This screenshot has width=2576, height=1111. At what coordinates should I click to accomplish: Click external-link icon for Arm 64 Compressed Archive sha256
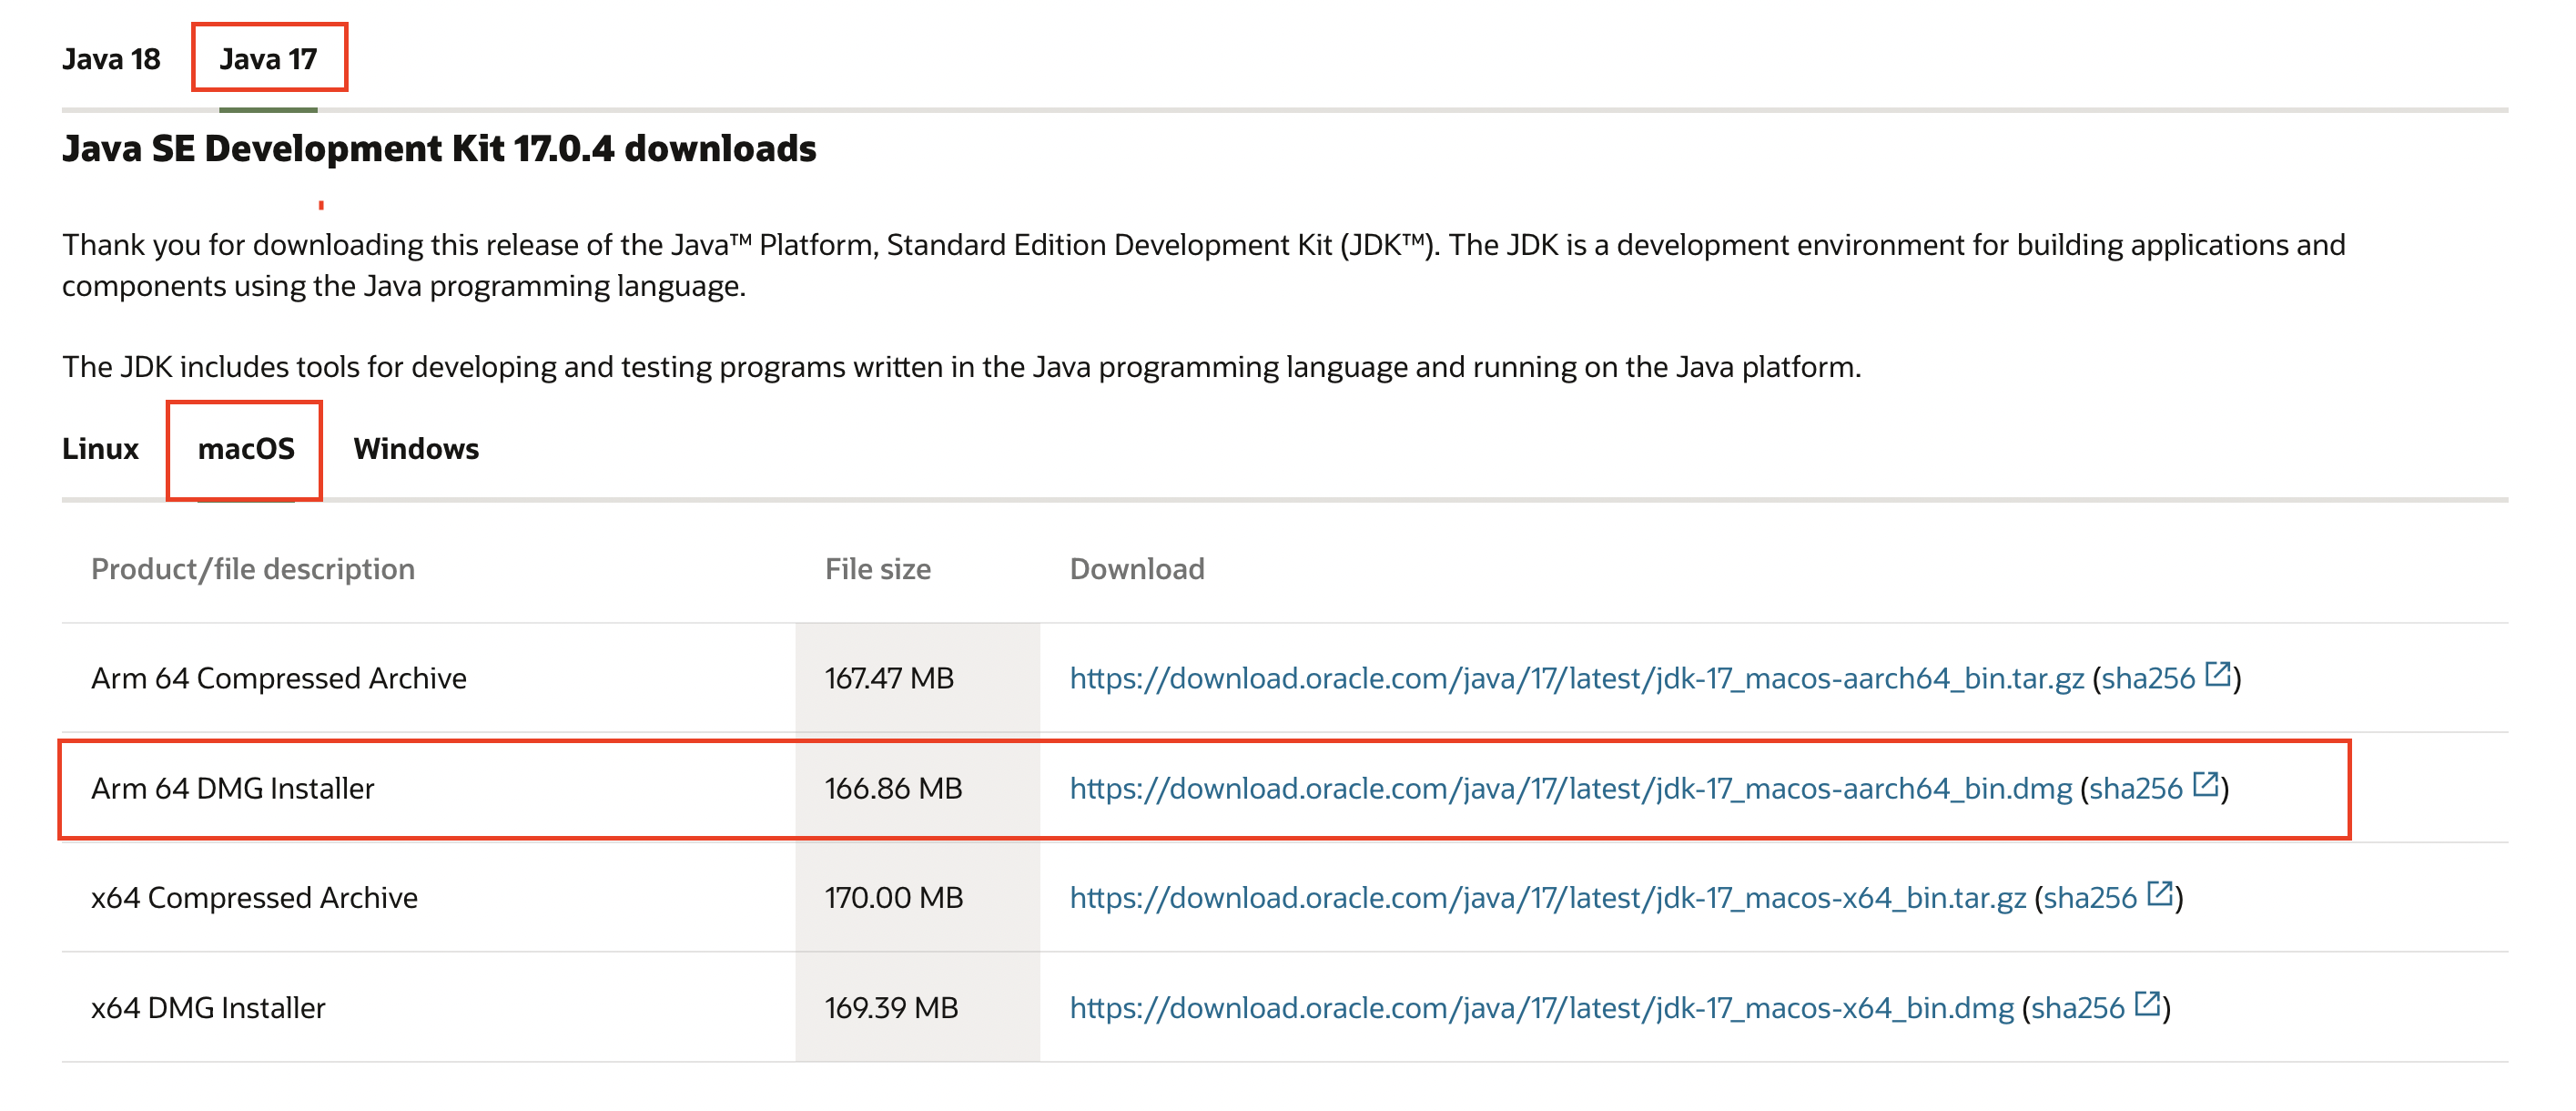tap(2217, 675)
